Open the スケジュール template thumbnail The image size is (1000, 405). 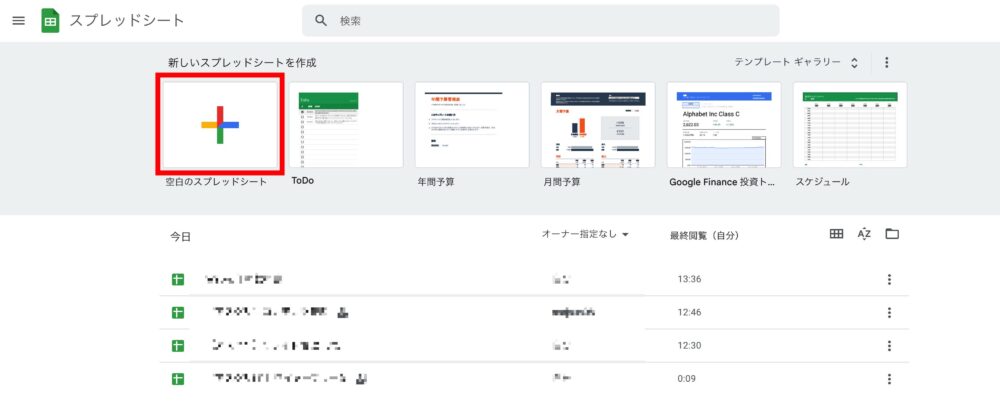pos(850,124)
